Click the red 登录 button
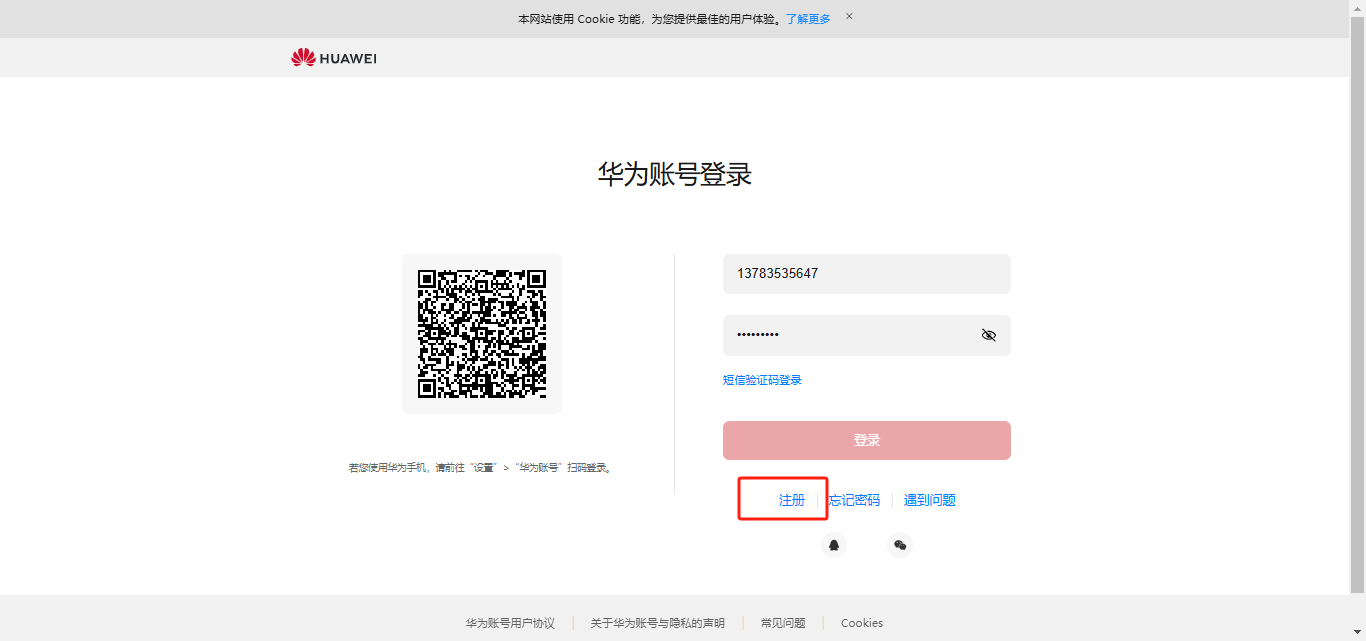Viewport: 1366px width, 641px height. pyautogui.click(x=866, y=440)
